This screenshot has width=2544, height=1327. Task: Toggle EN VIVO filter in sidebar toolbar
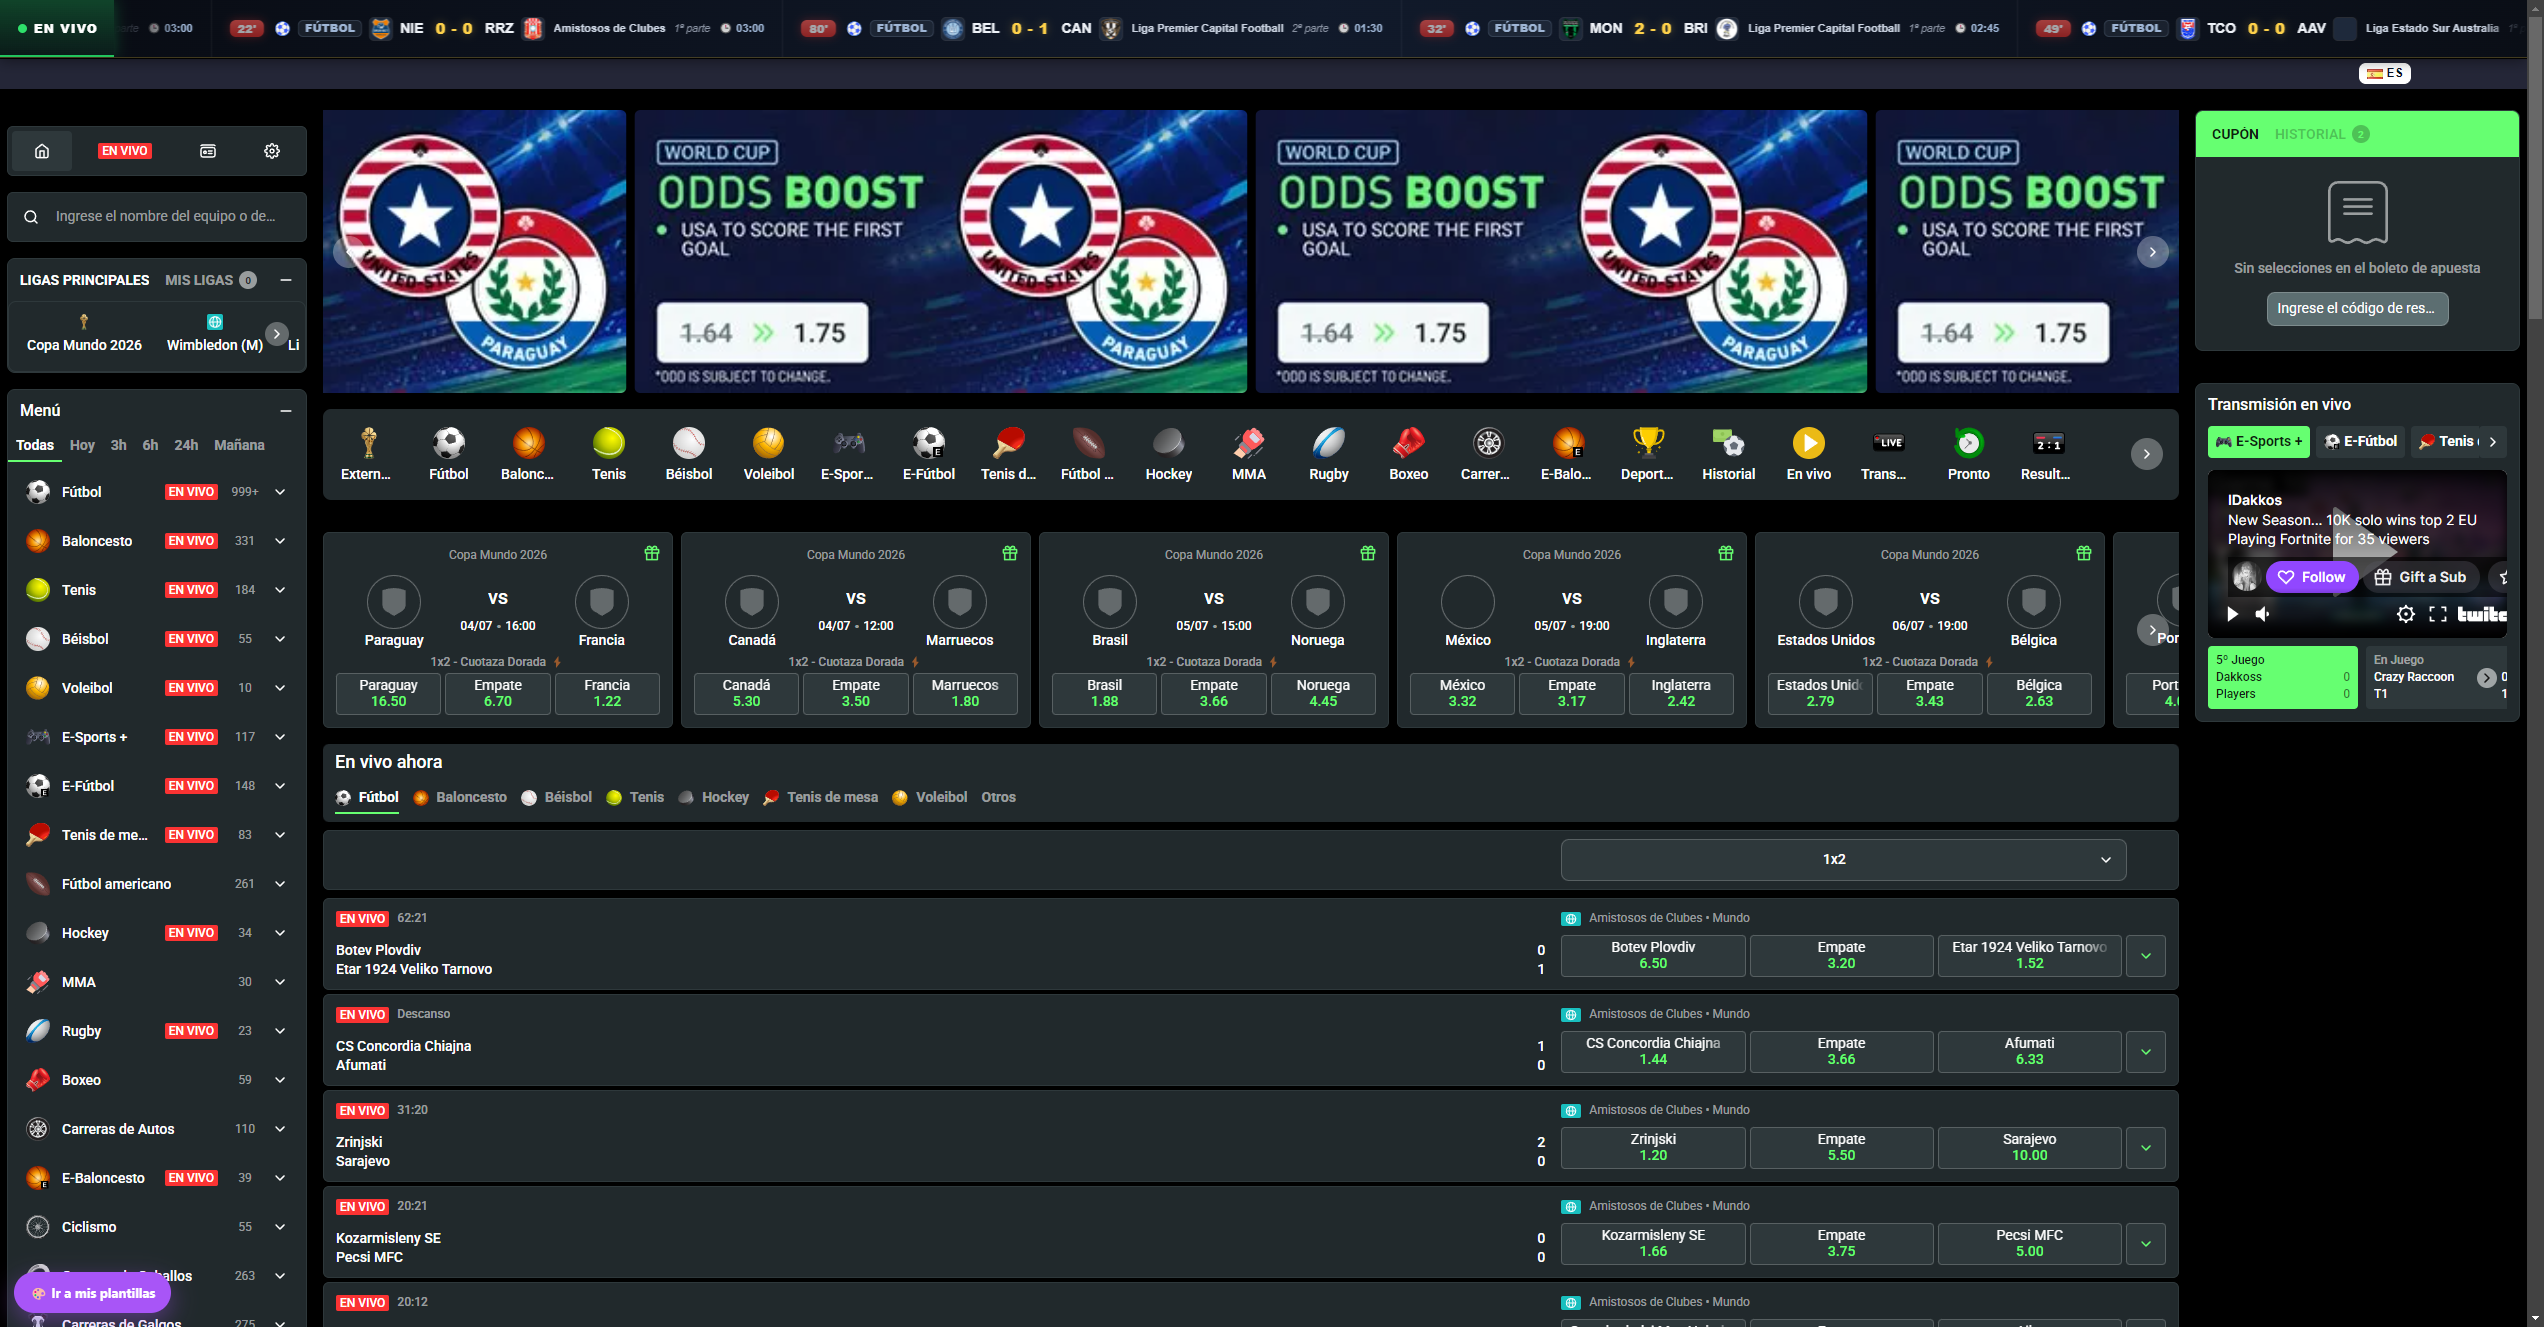pos(125,151)
